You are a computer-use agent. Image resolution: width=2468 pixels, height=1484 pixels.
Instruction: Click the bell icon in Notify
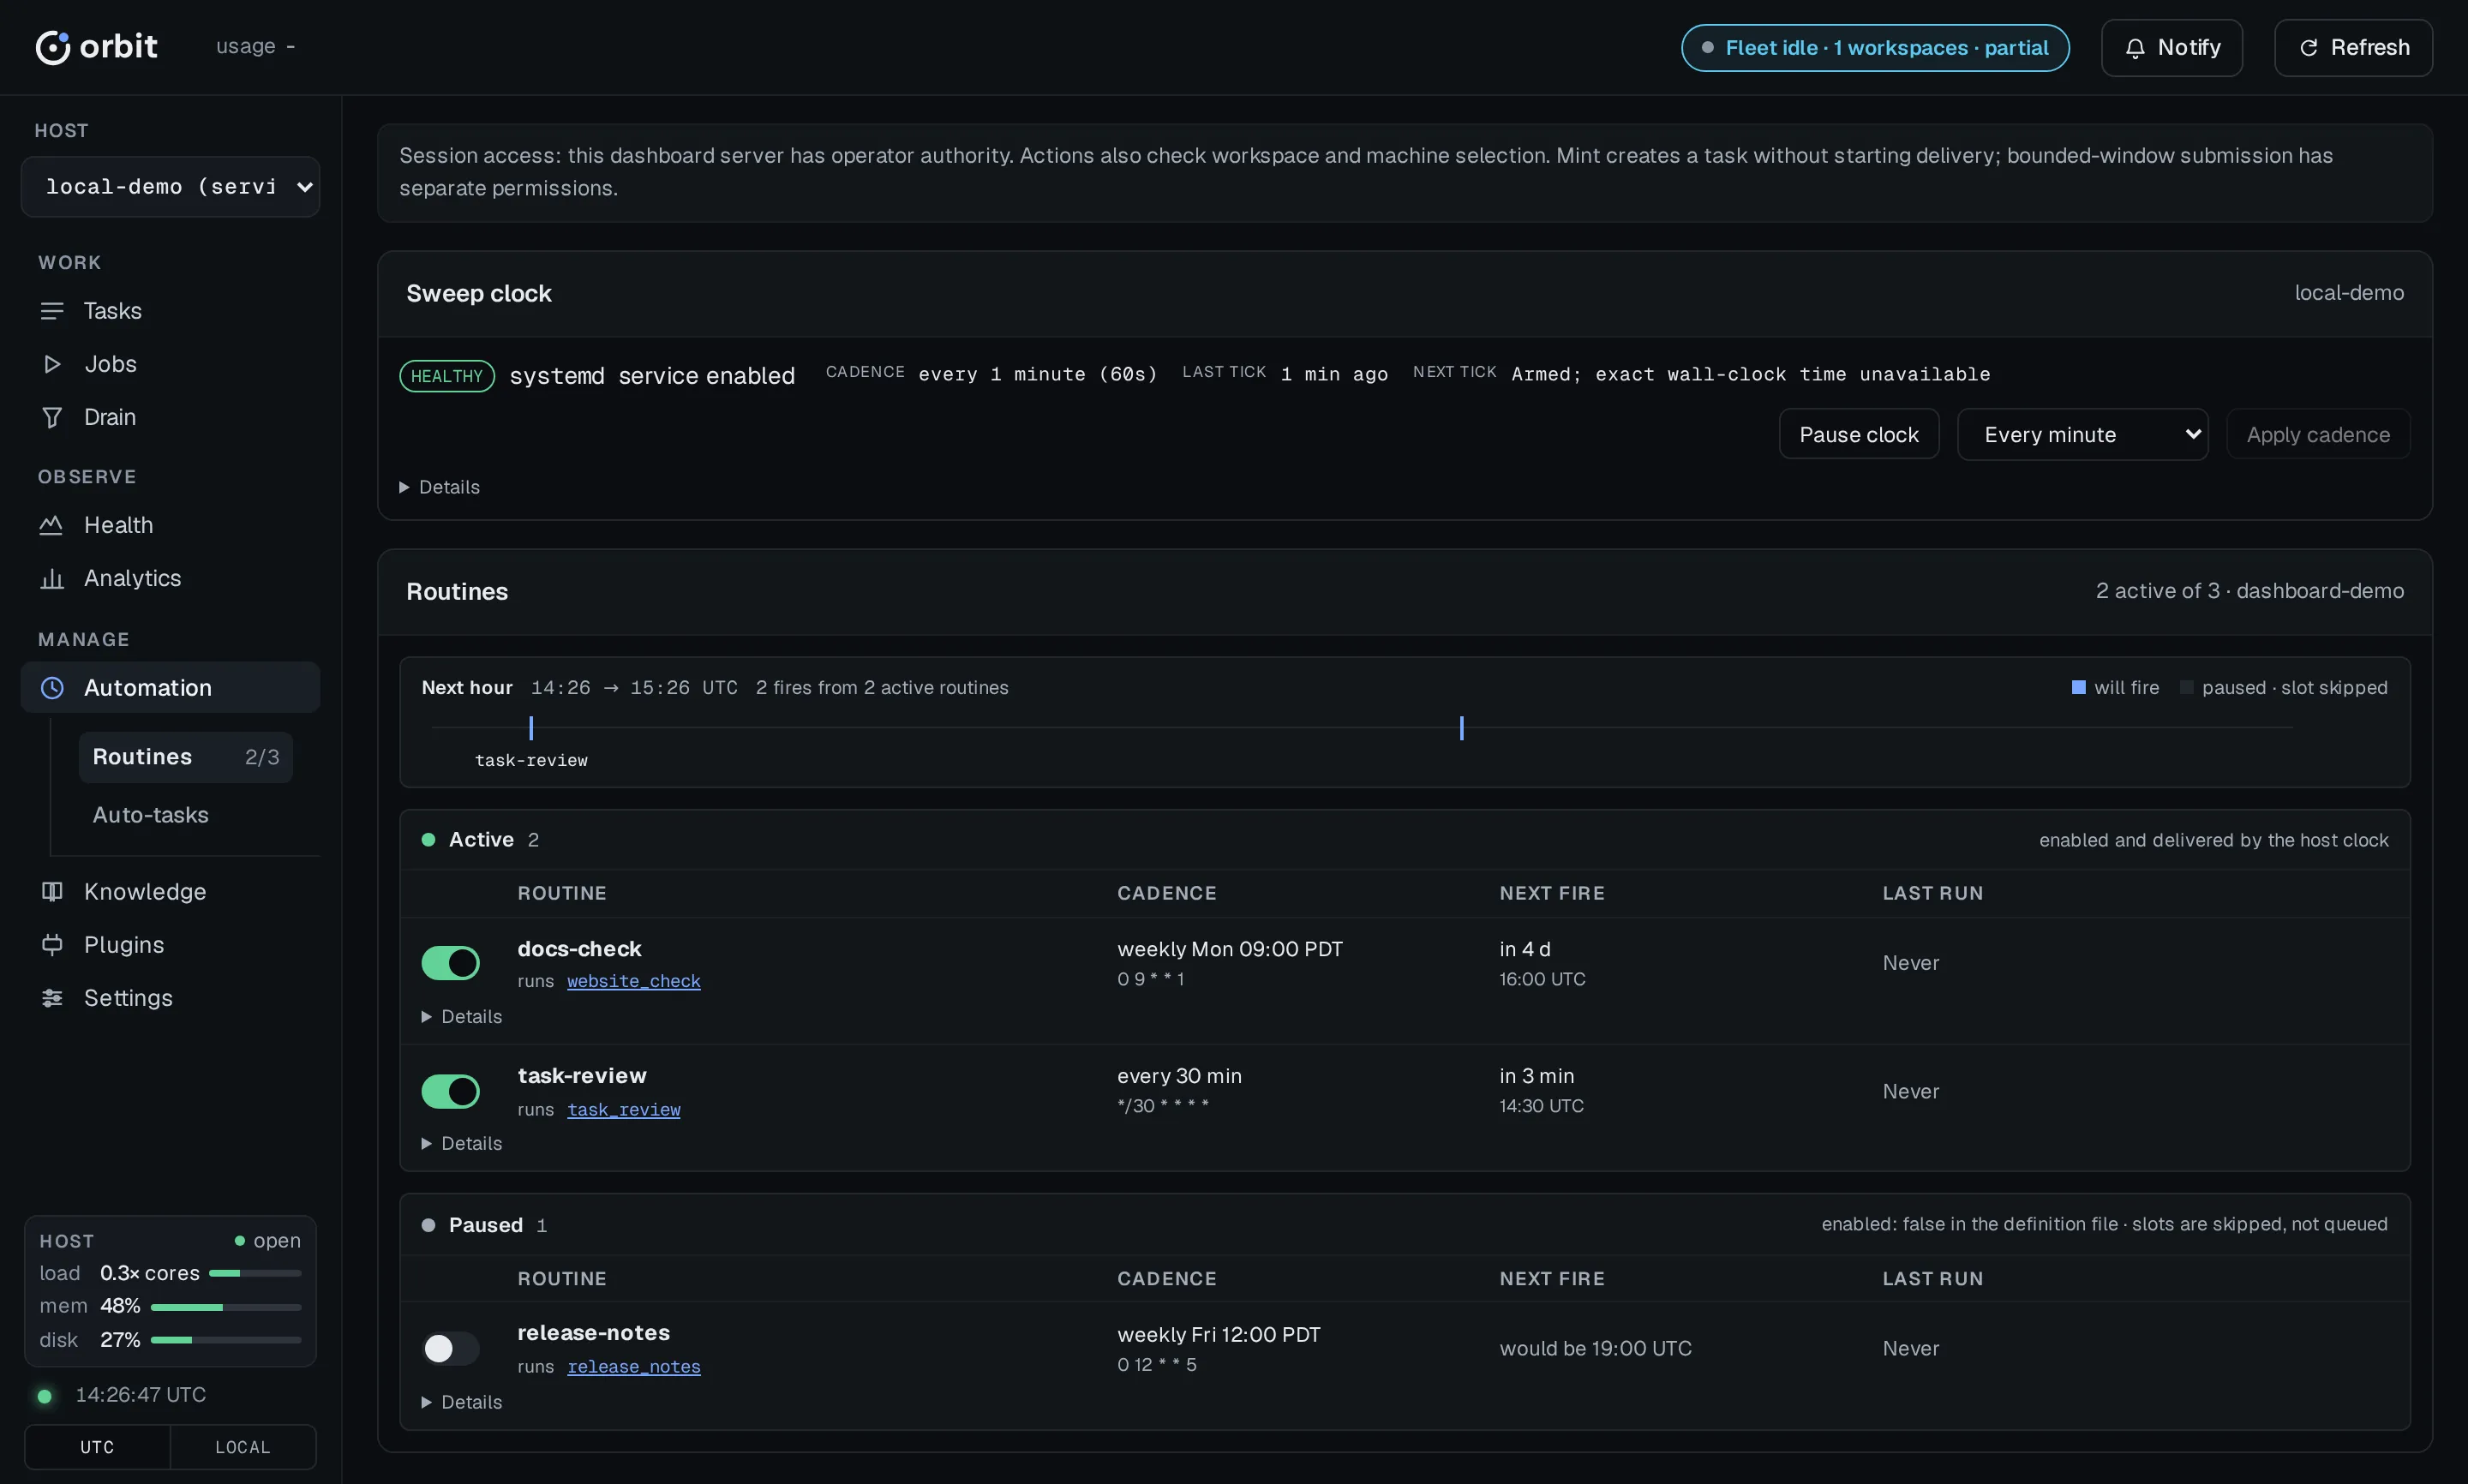pos(2135,48)
